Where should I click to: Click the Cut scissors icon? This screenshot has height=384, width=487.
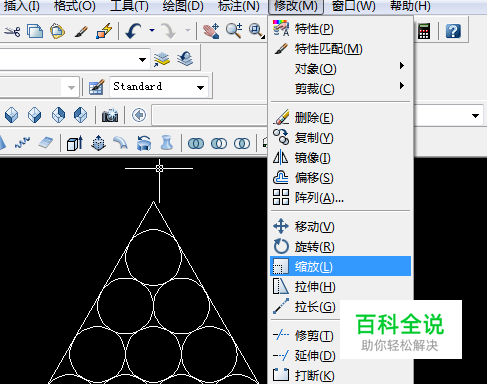pyautogui.click(x=12, y=31)
